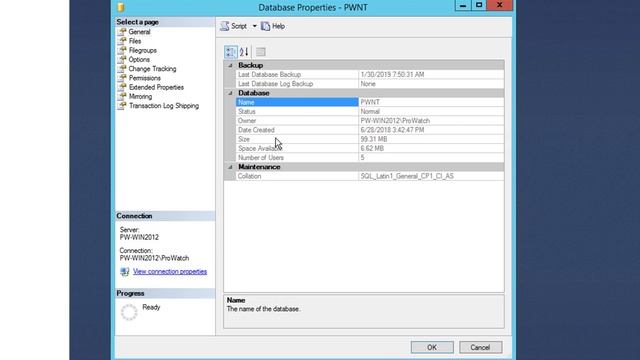The height and width of the screenshot is (360, 640).
Task: Open the Files page
Action: pyautogui.click(x=135, y=41)
